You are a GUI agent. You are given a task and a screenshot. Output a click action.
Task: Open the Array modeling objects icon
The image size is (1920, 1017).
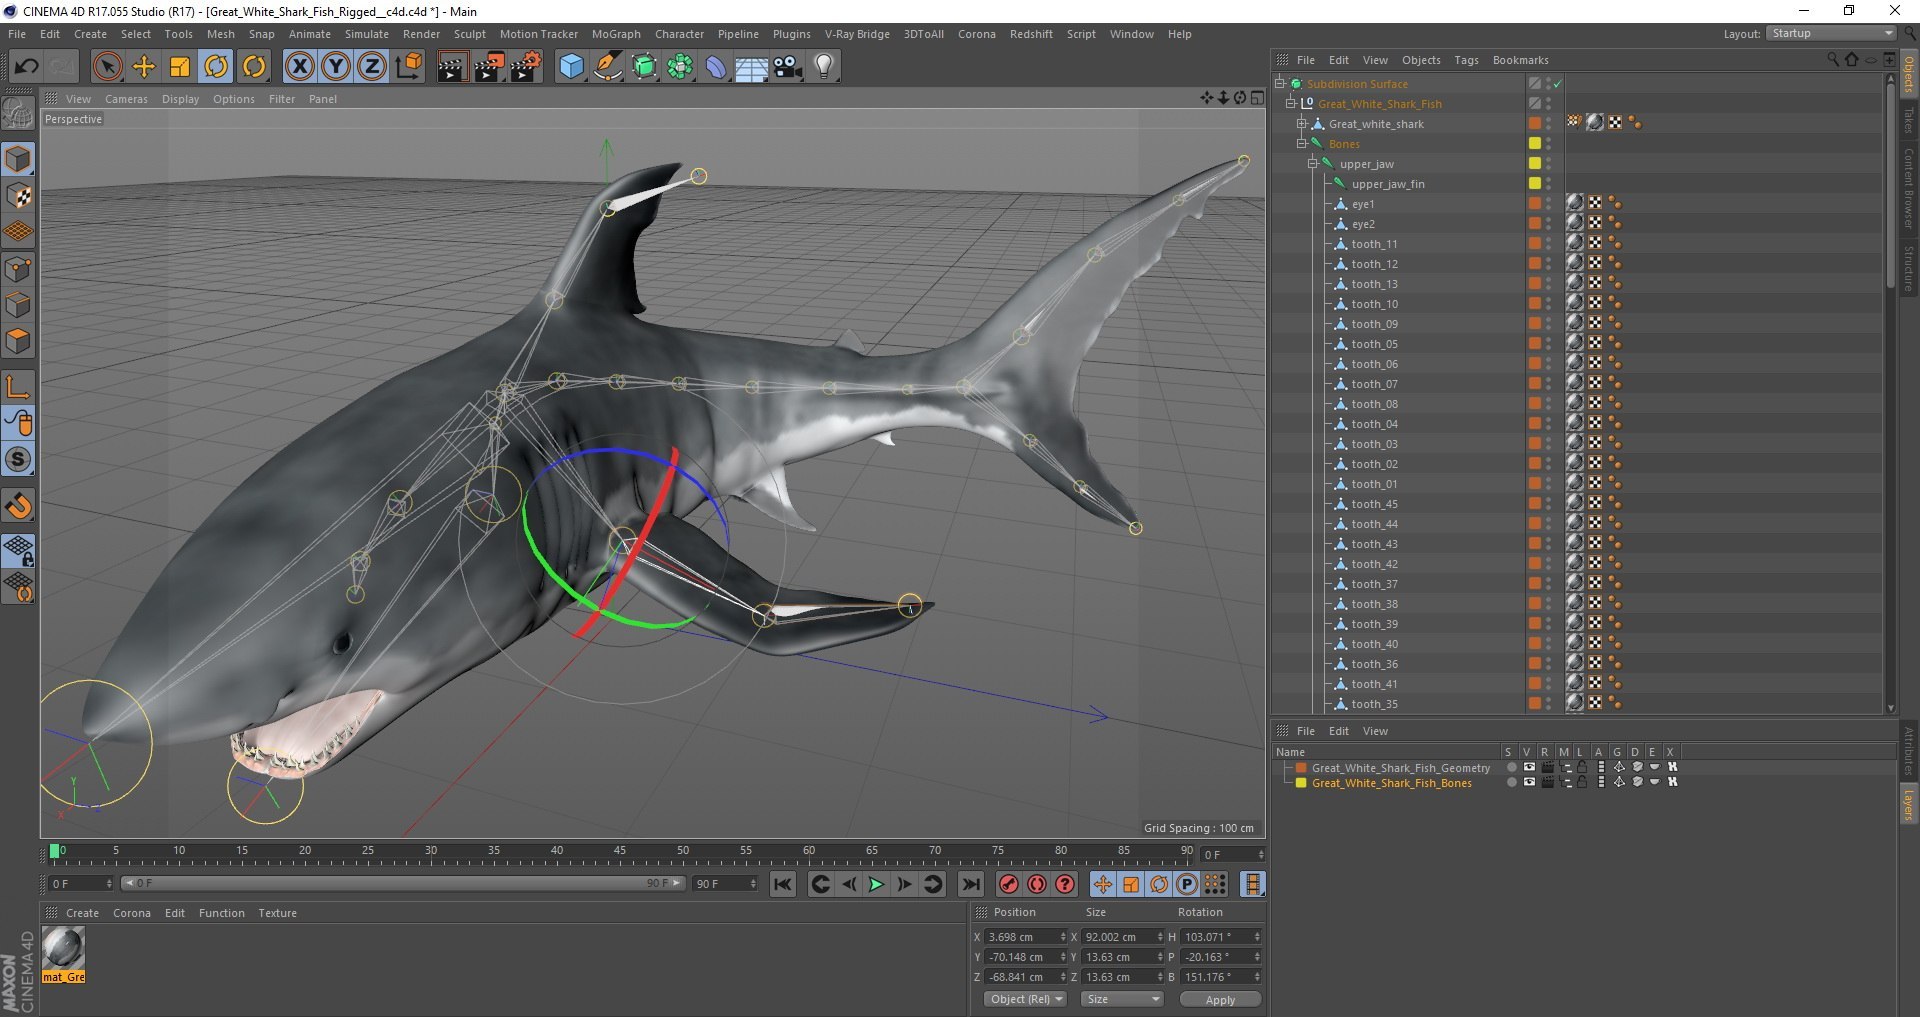pos(680,67)
